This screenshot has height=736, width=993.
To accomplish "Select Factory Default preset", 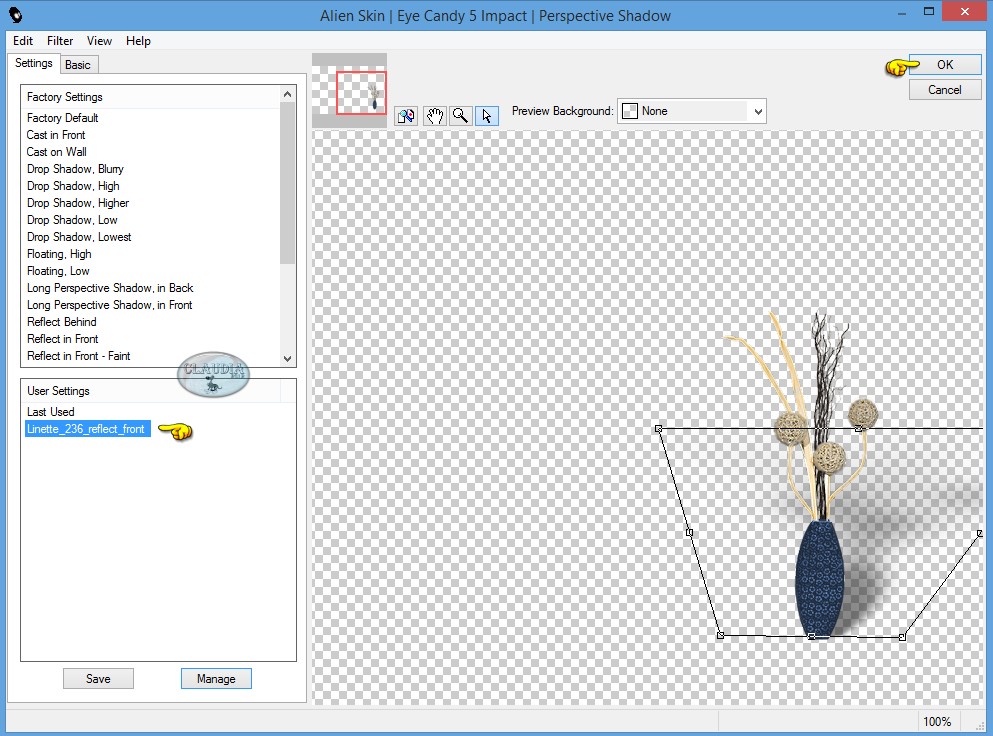I will click(63, 118).
